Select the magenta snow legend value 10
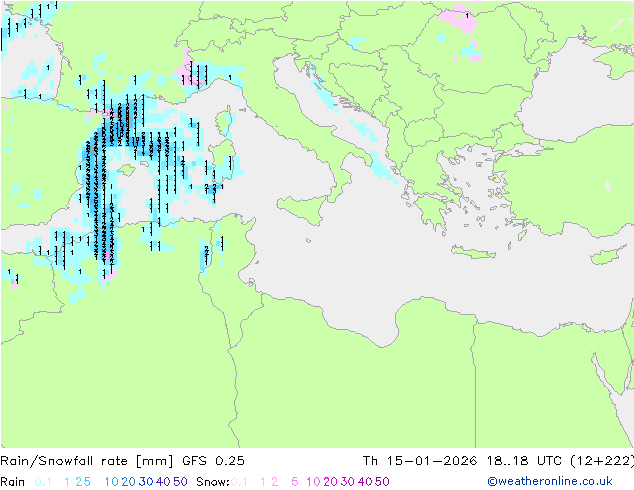The height and width of the screenshot is (490, 634). pos(313,482)
